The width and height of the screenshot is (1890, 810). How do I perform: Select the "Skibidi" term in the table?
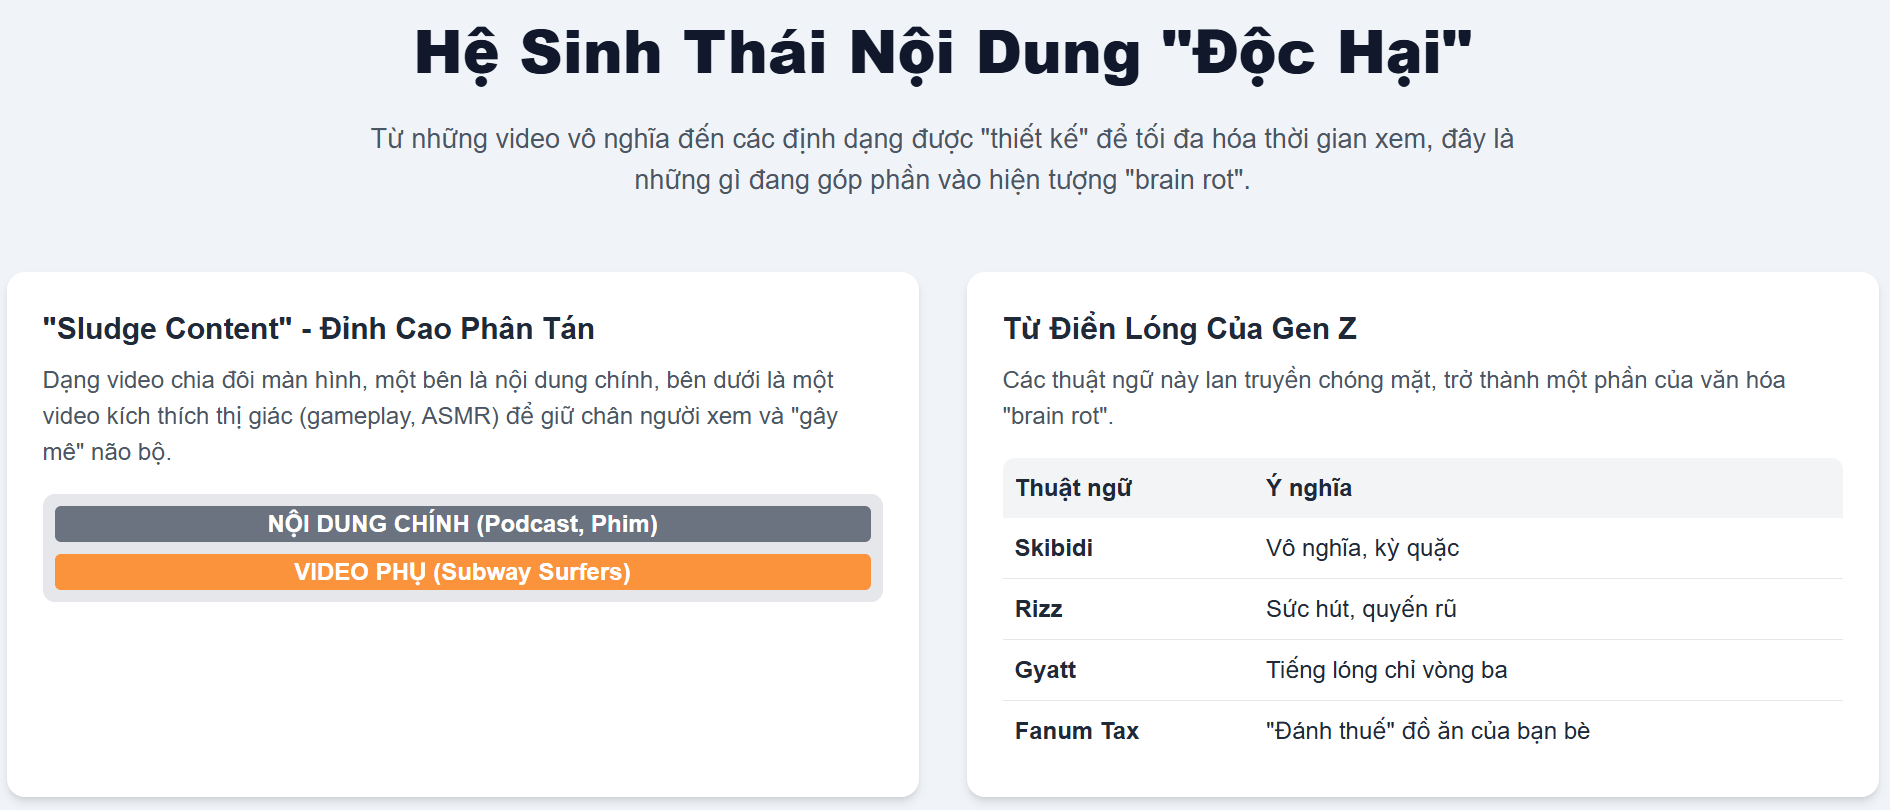(x=1053, y=548)
